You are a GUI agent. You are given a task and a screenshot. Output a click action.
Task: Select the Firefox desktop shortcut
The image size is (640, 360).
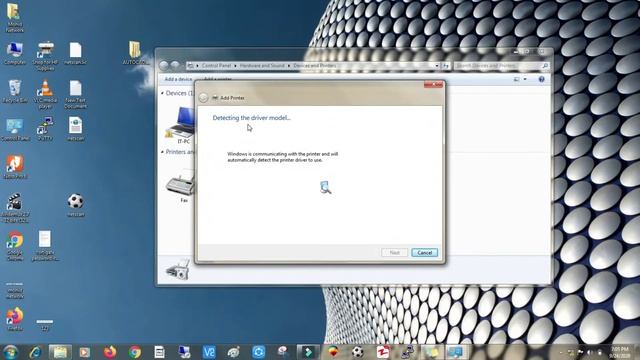(x=15, y=319)
